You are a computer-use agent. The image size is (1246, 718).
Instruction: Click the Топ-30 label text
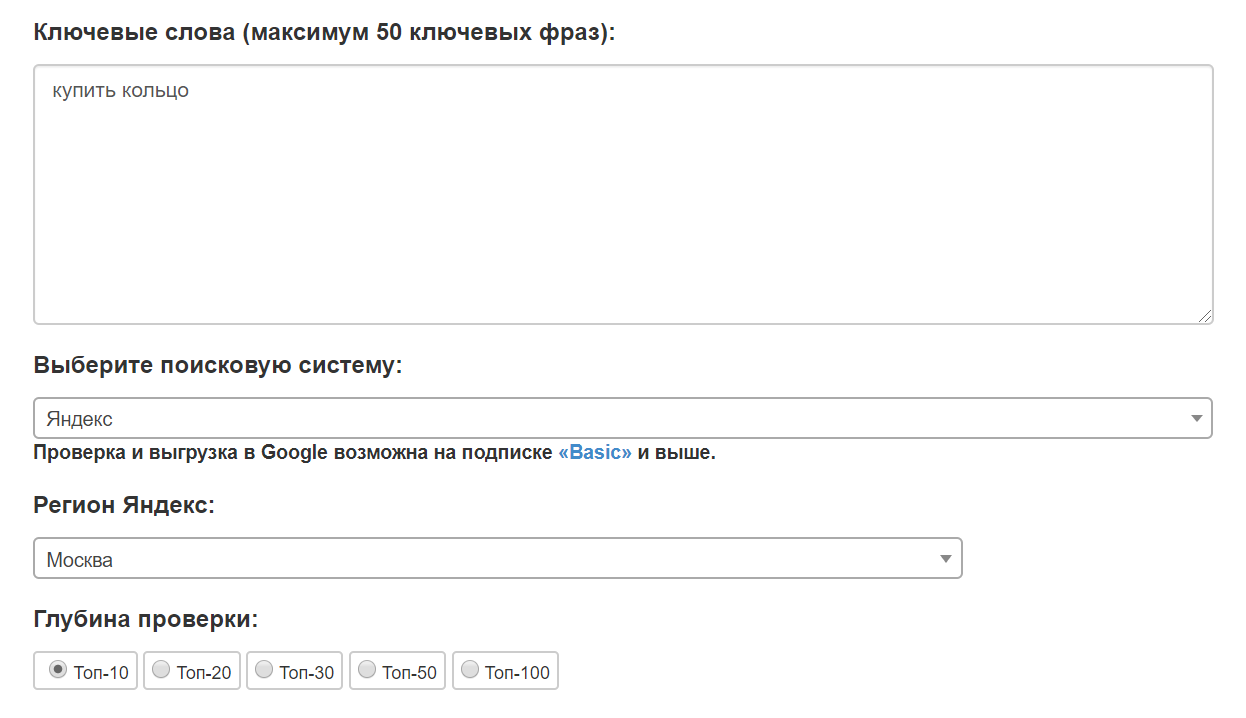pos(306,673)
